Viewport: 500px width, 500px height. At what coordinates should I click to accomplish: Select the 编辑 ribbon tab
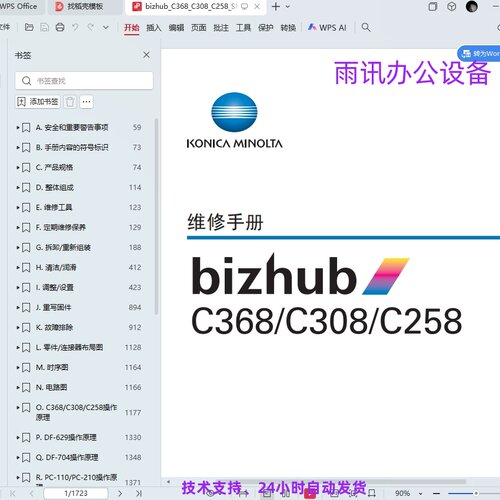(176, 28)
